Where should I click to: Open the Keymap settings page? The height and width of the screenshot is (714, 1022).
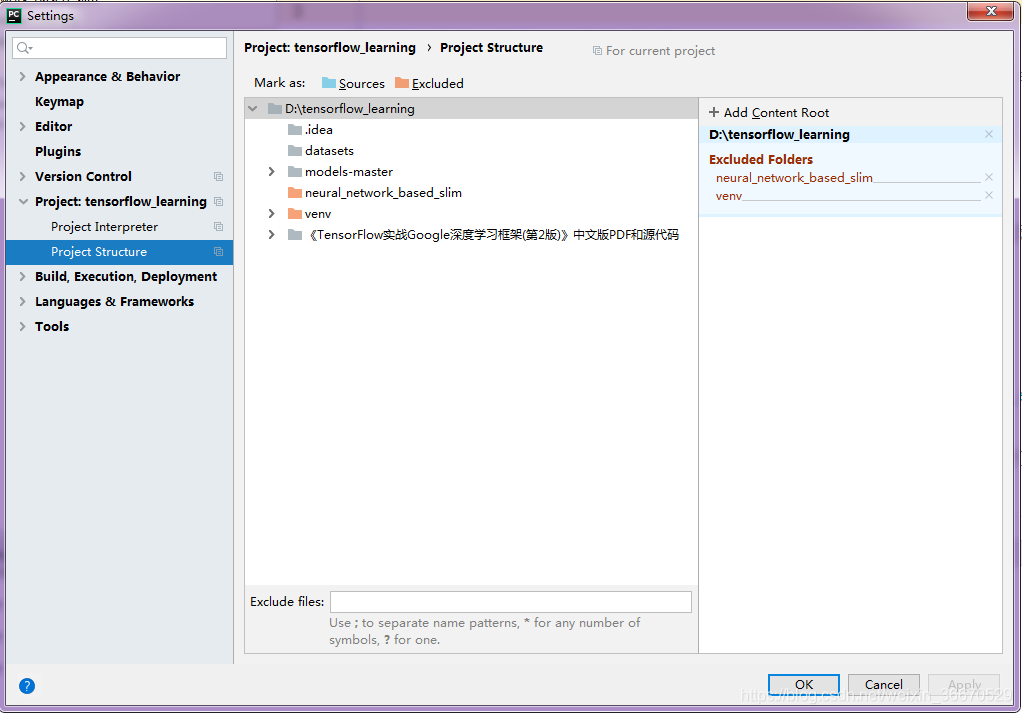tap(59, 102)
